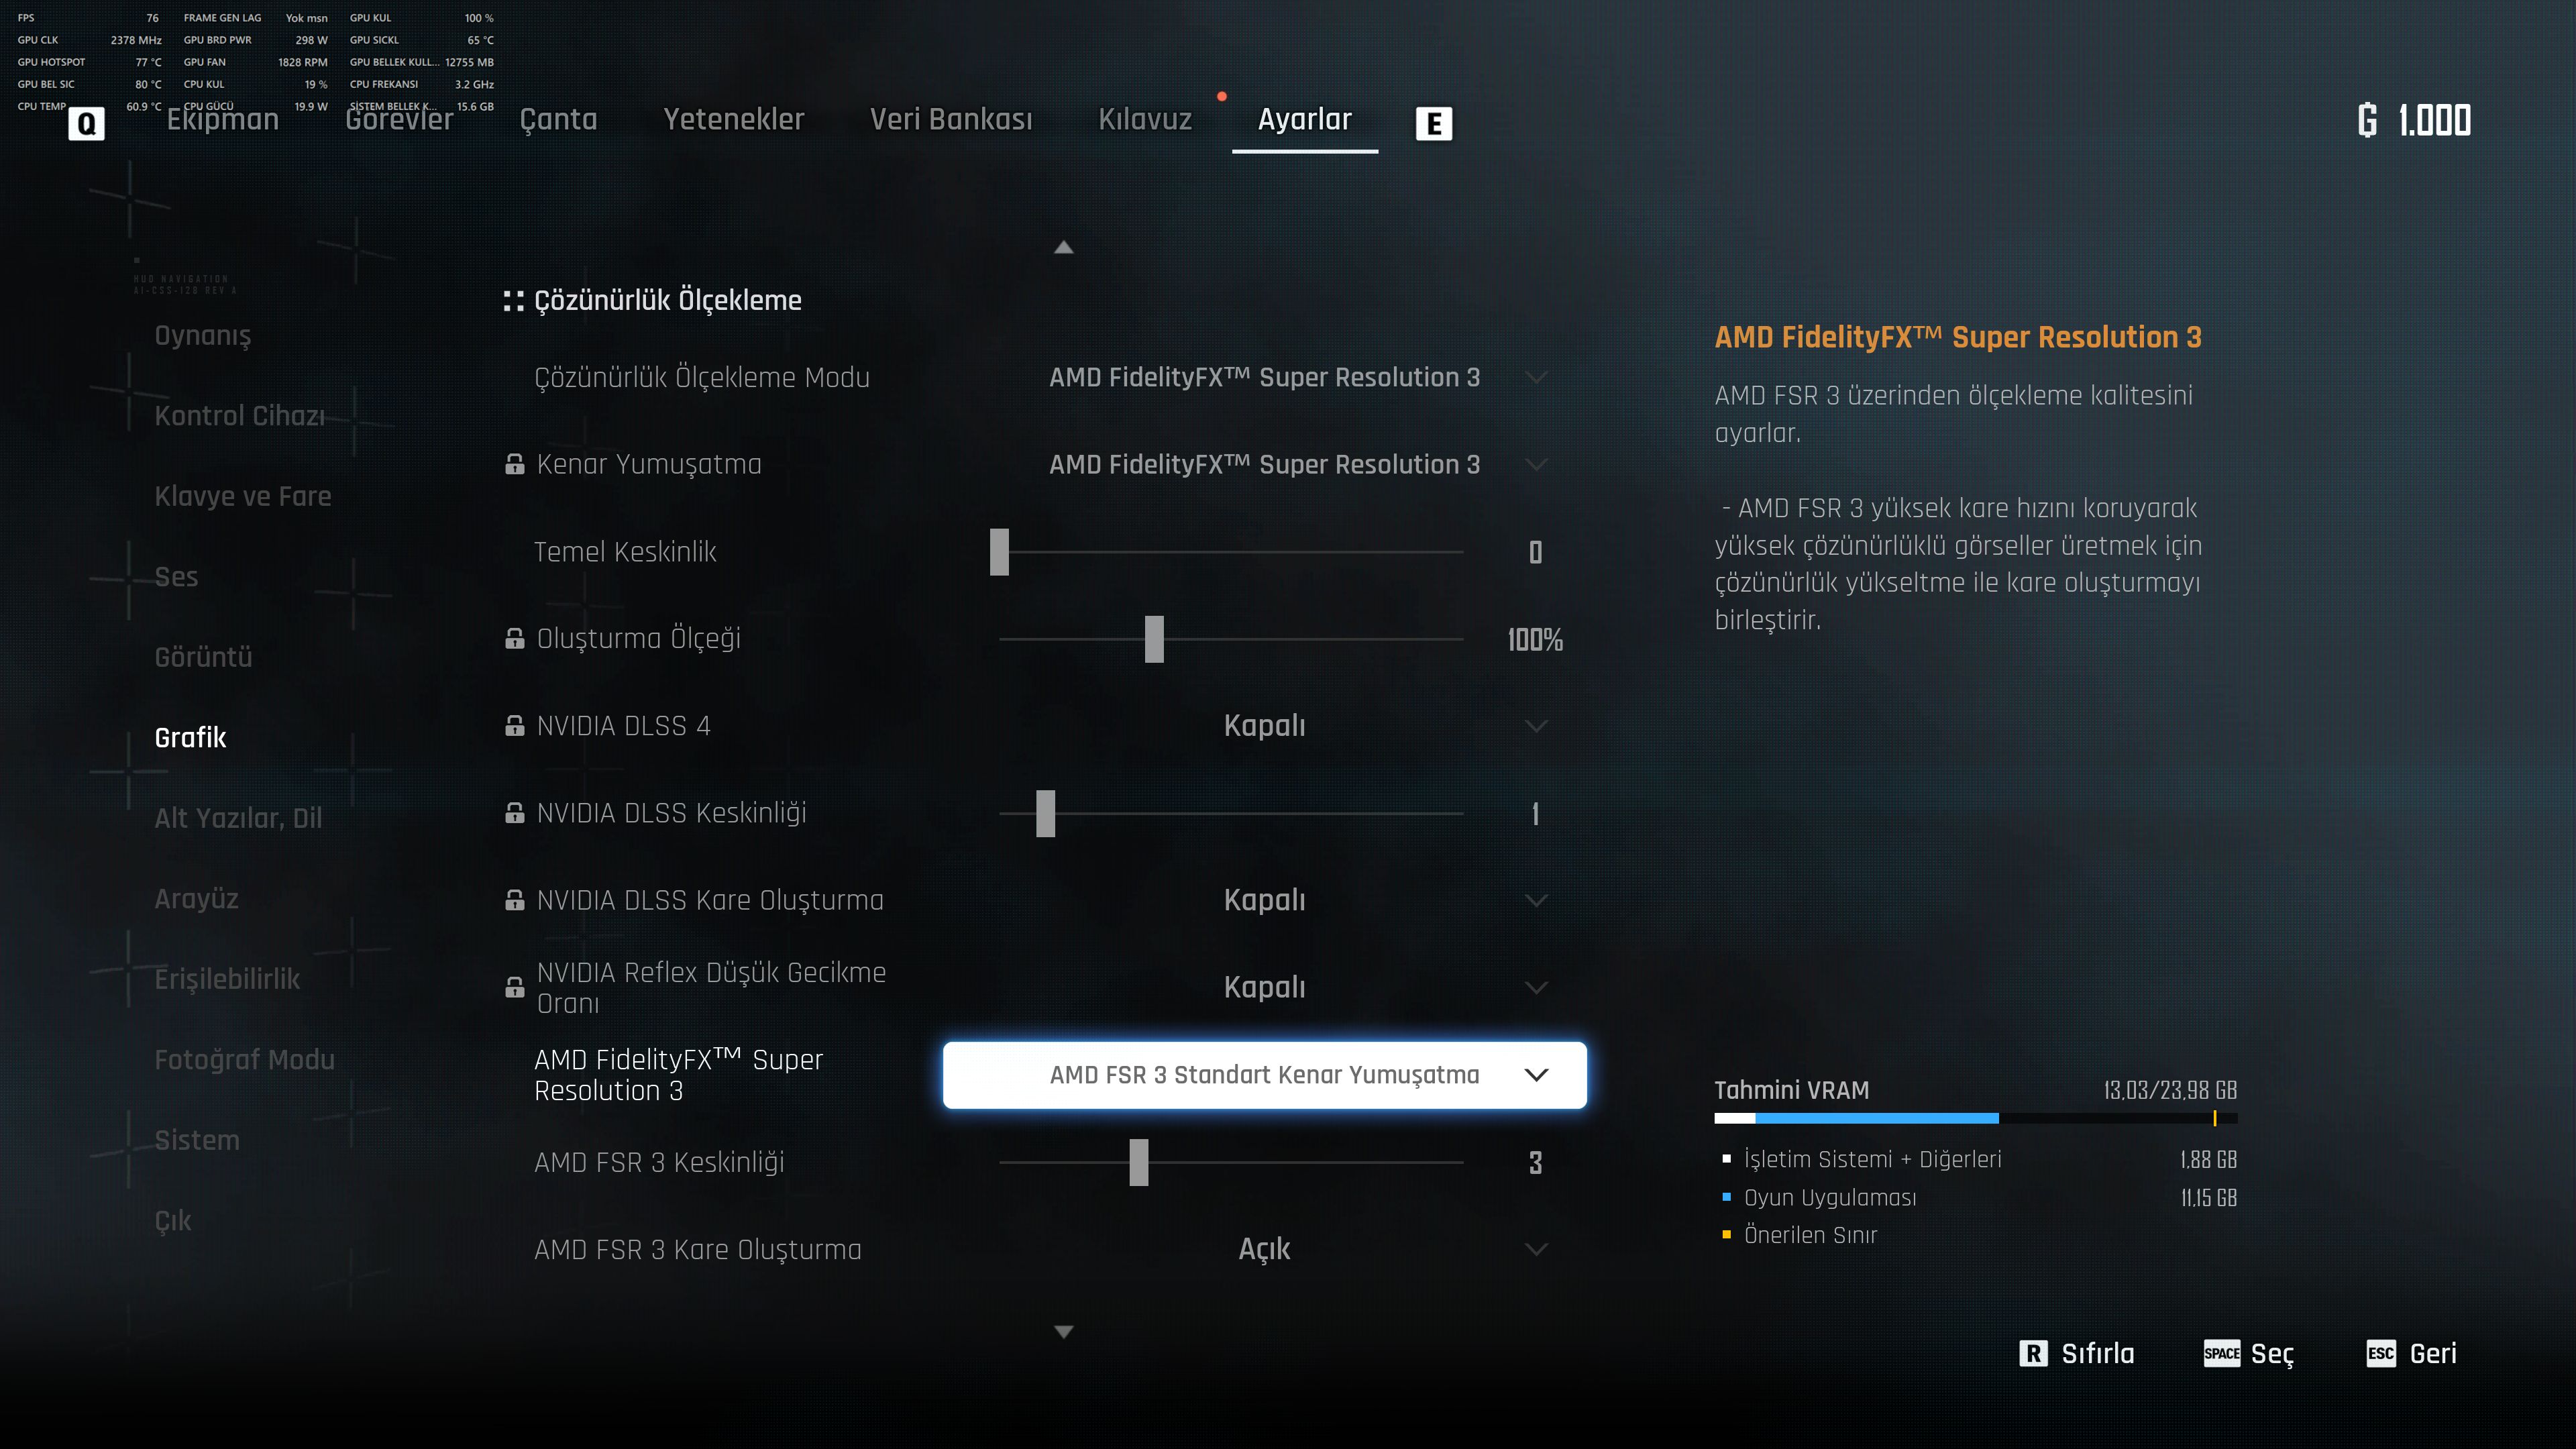Click the Oluşturma Ölçeği value 100%
2576x1449 pixels.
pyautogui.click(x=1535, y=639)
